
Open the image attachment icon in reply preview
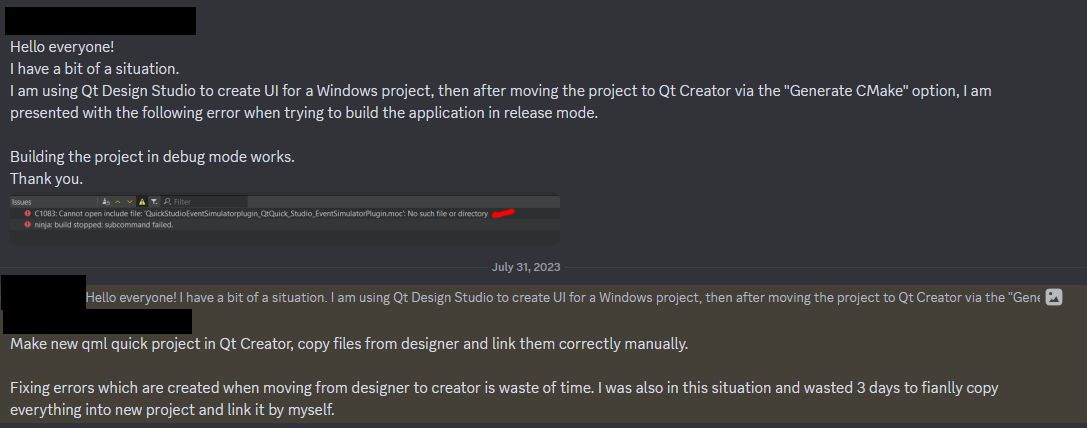[1054, 298]
